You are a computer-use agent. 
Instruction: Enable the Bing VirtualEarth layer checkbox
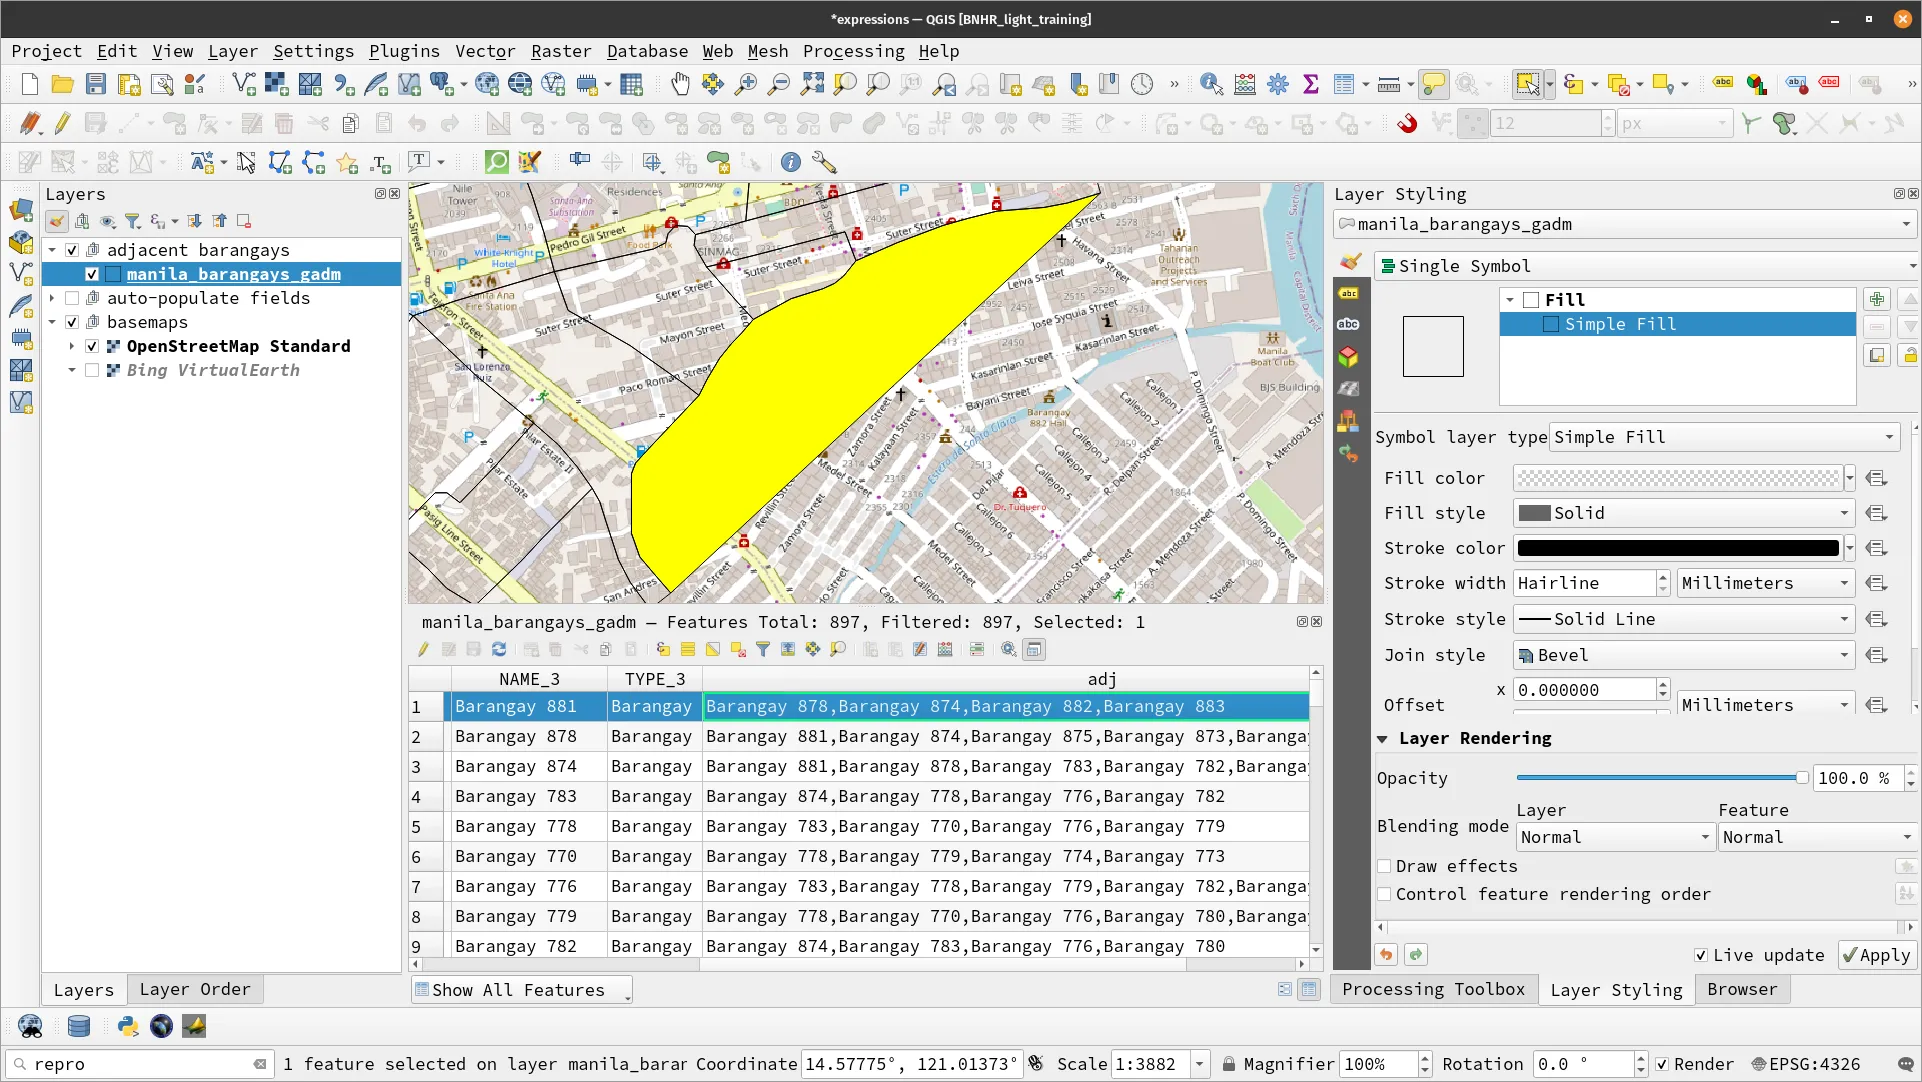pos(92,370)
